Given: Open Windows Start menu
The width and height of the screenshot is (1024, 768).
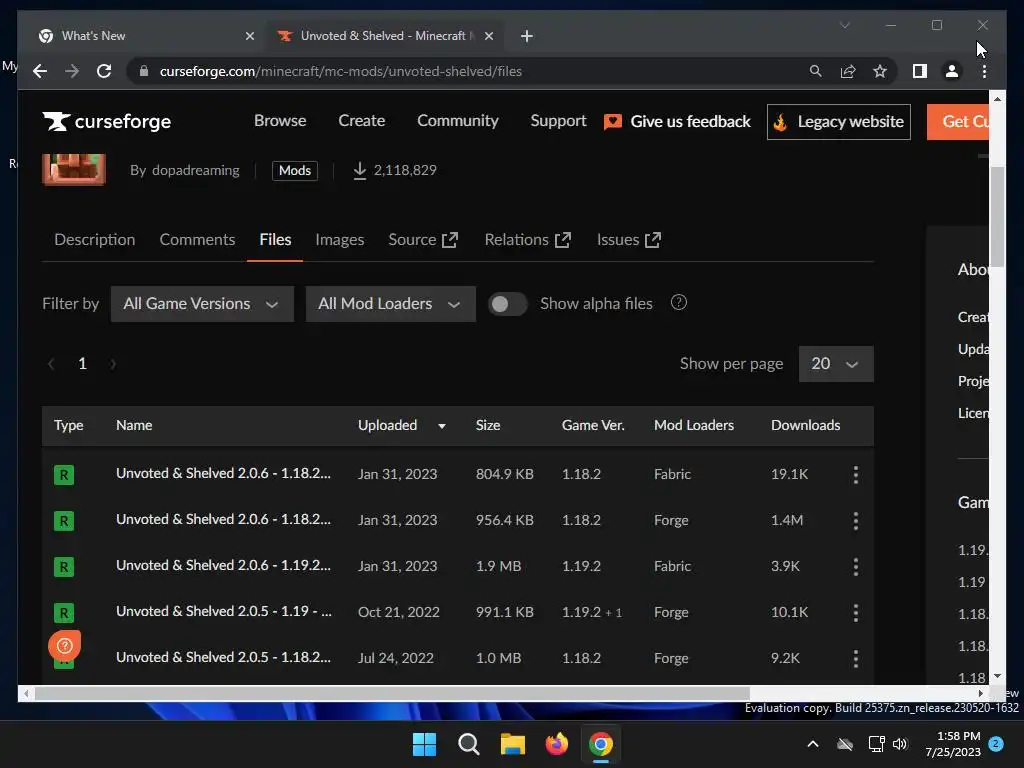Looking at the screenshot, I should click(x=424, y=744).
